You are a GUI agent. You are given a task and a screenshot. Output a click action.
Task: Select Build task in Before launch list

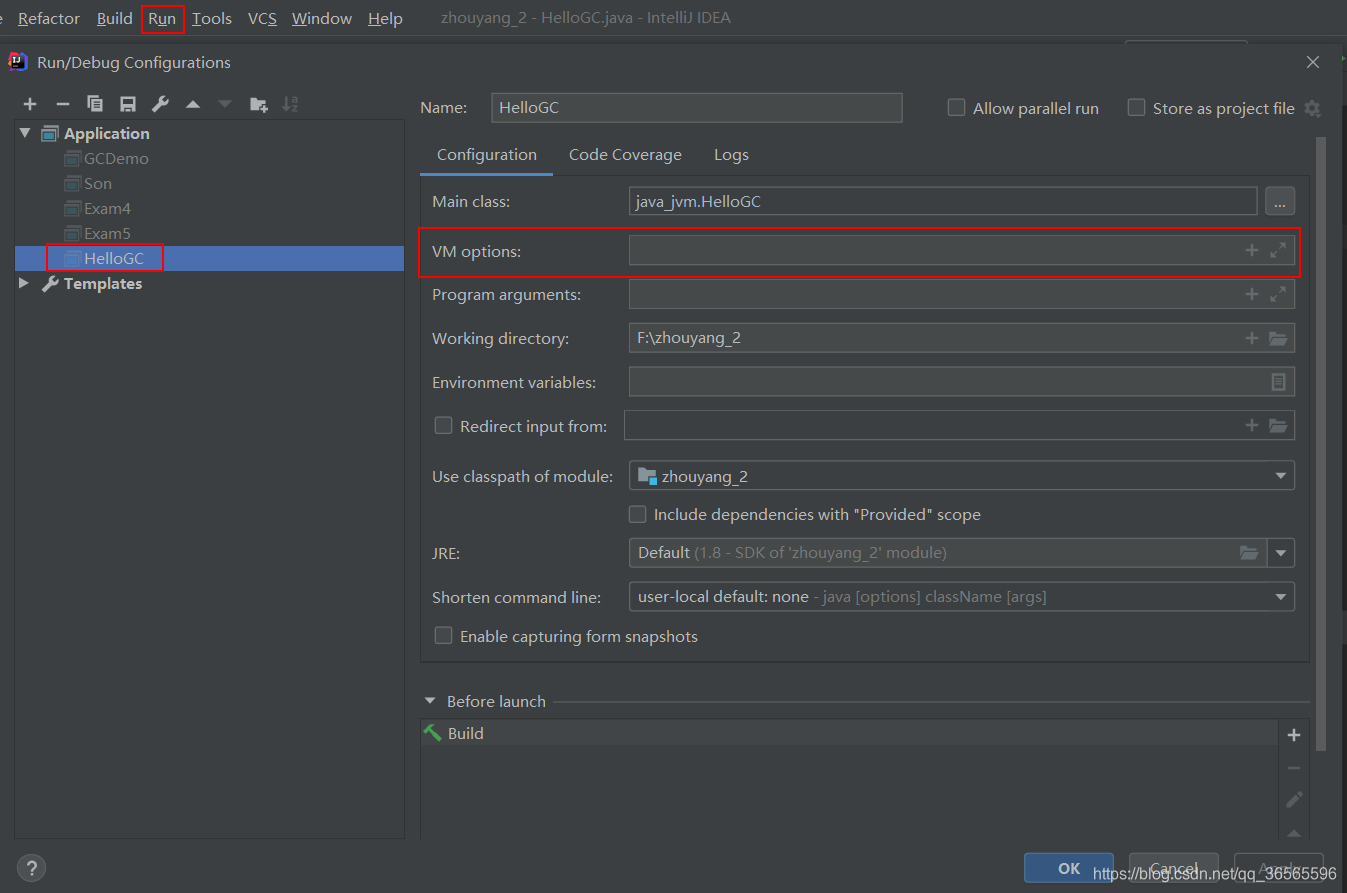coord(850,733)
